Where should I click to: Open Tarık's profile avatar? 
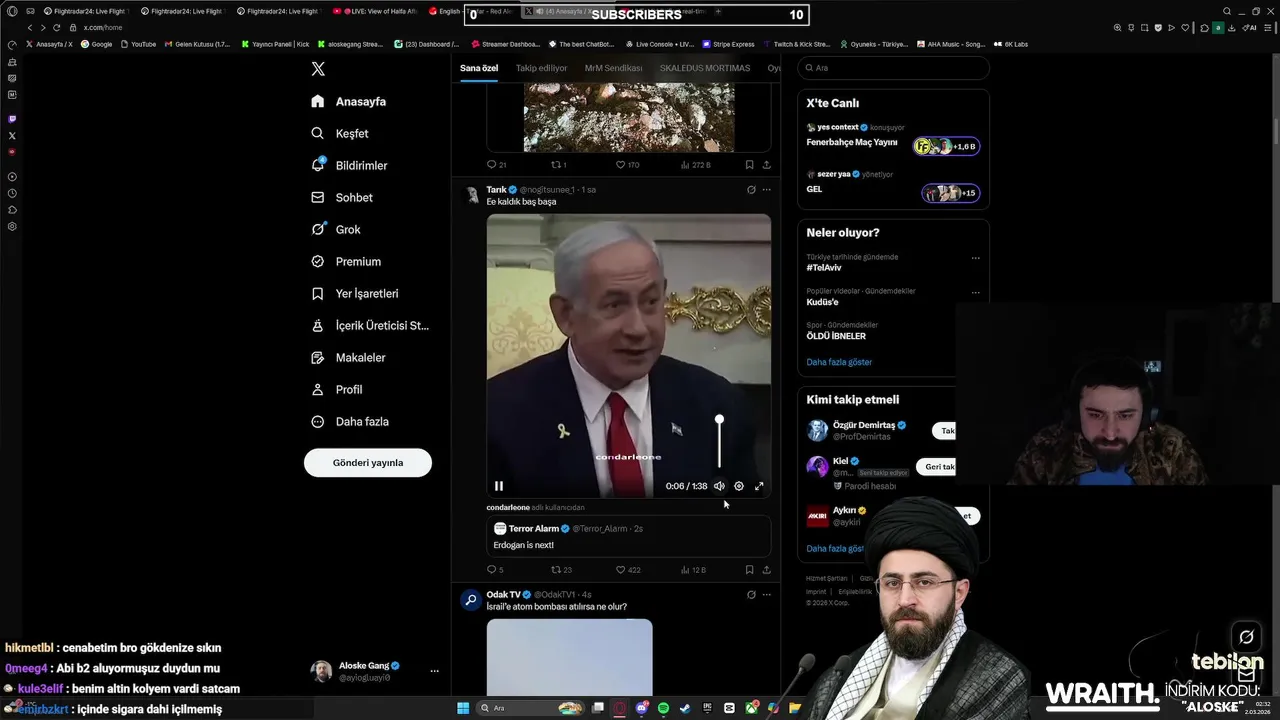pos(472,194)
